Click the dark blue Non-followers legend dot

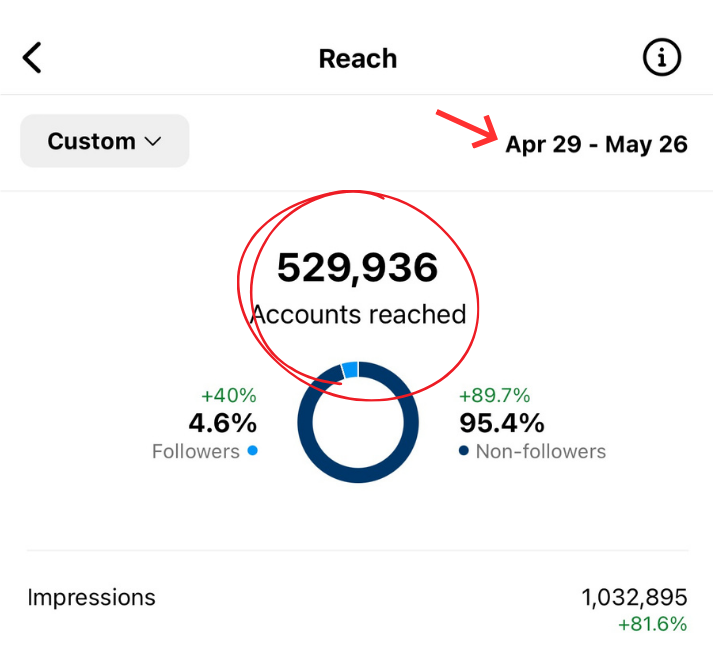(464, 451)
